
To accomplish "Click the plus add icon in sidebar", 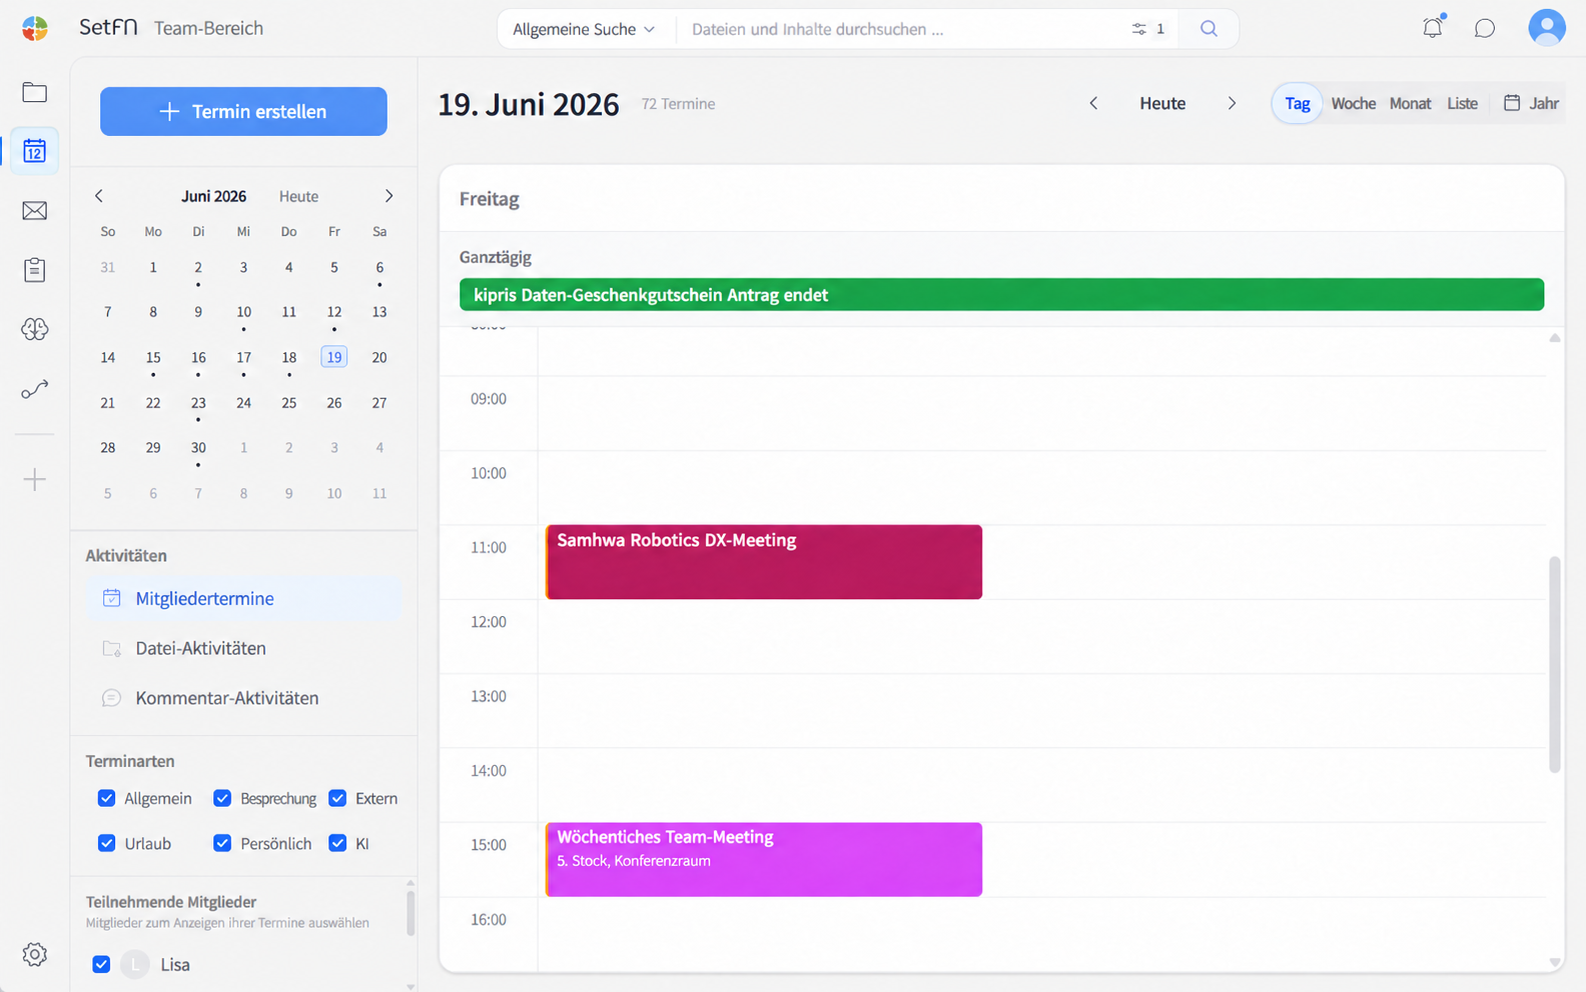I will [35, 480].
